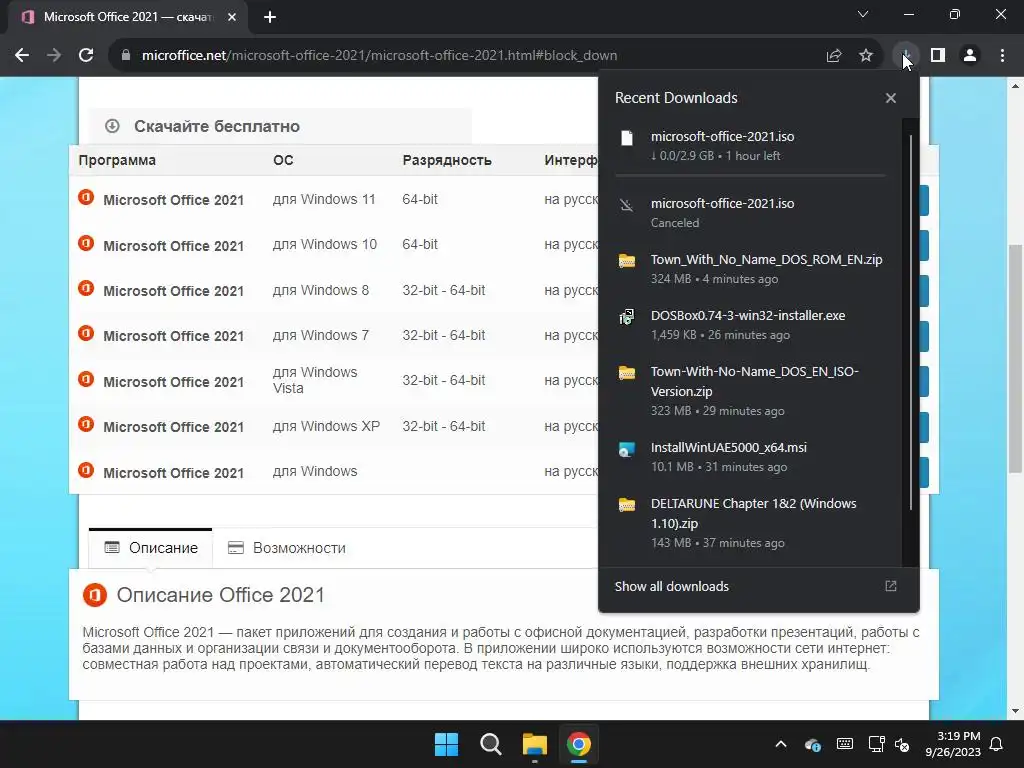Screen dimensions: 1024x768
Task: Open InstallWinUAE5000_x64.msi download entry
Action: click(748, 457)
